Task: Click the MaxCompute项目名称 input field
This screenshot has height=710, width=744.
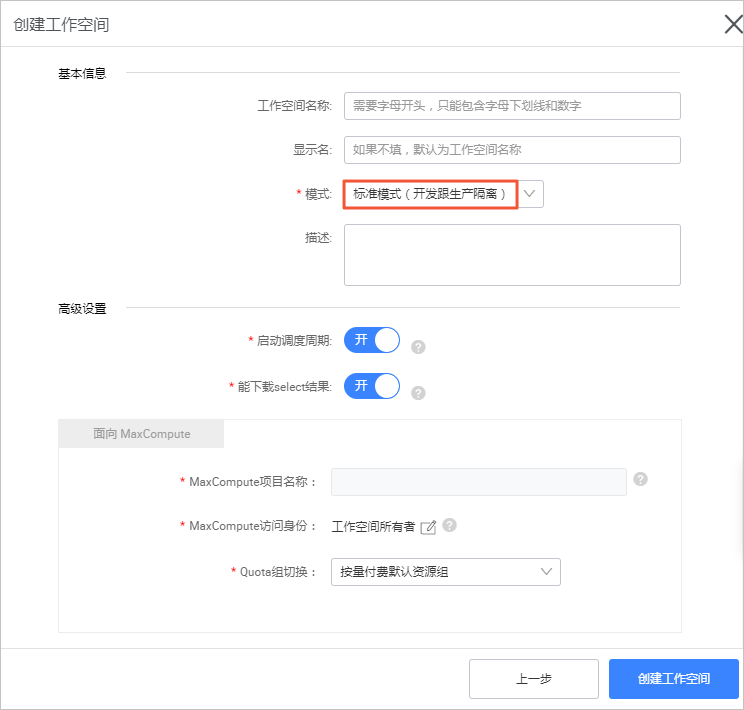Action: click(x=478, y=482)
